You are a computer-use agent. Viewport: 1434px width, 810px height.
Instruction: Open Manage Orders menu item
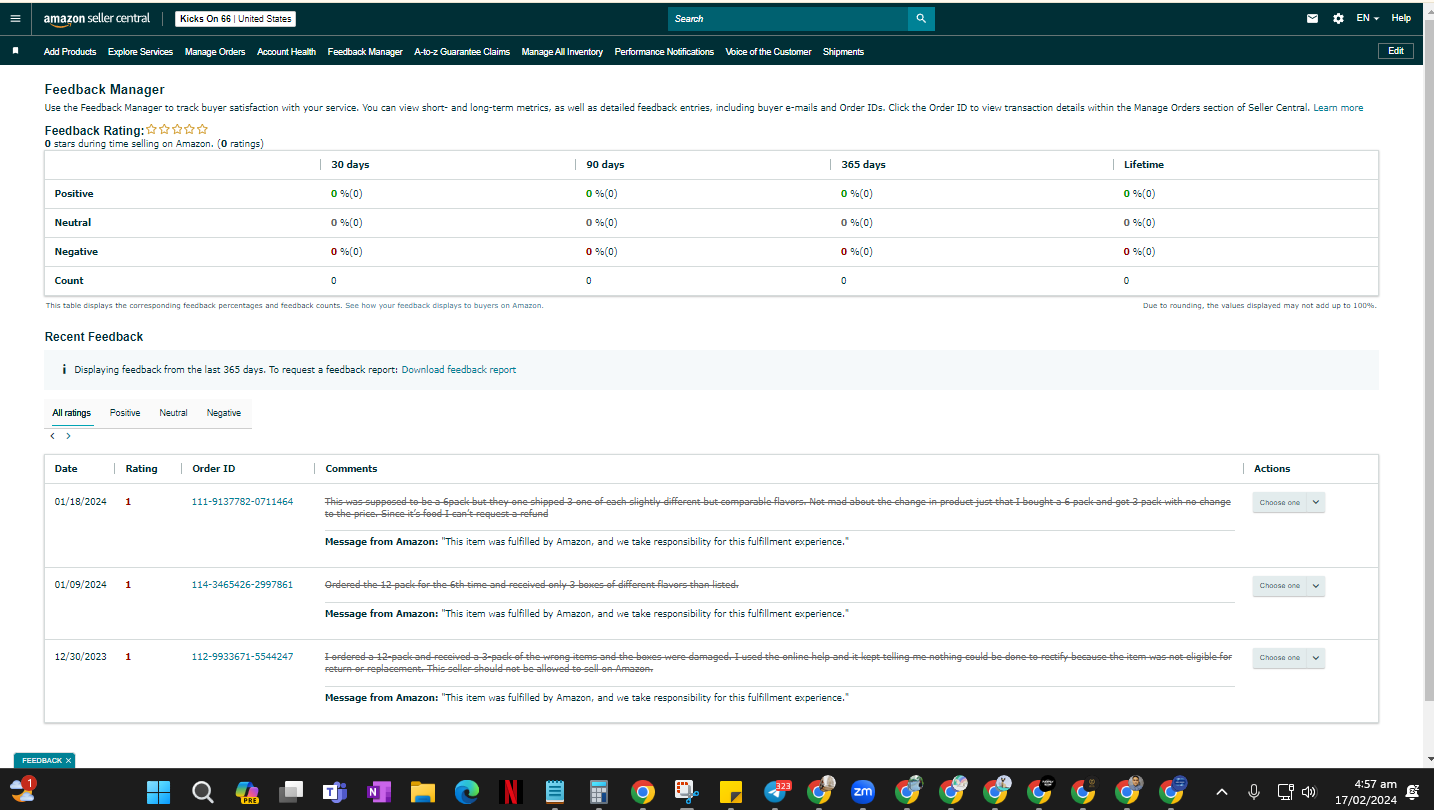pyautogui.click(x=215, y=52)
